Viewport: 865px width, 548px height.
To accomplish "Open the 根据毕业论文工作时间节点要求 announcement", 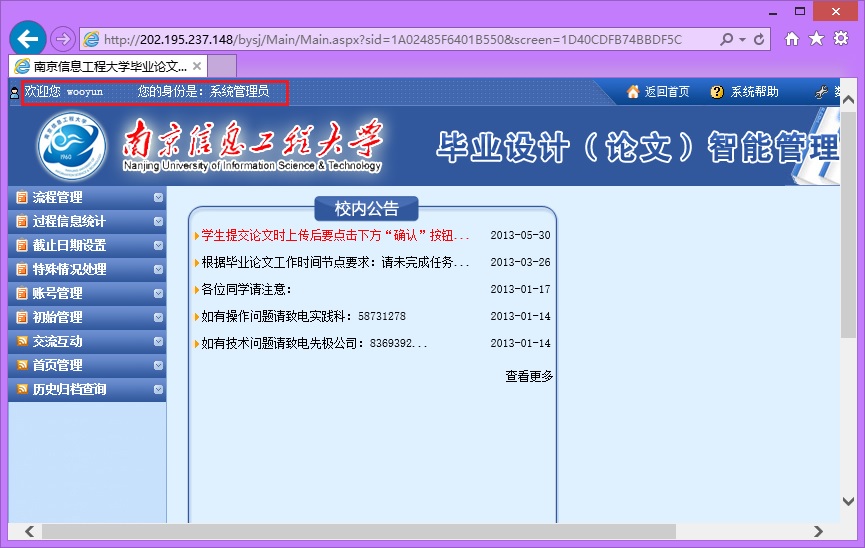I will point(335,262).
